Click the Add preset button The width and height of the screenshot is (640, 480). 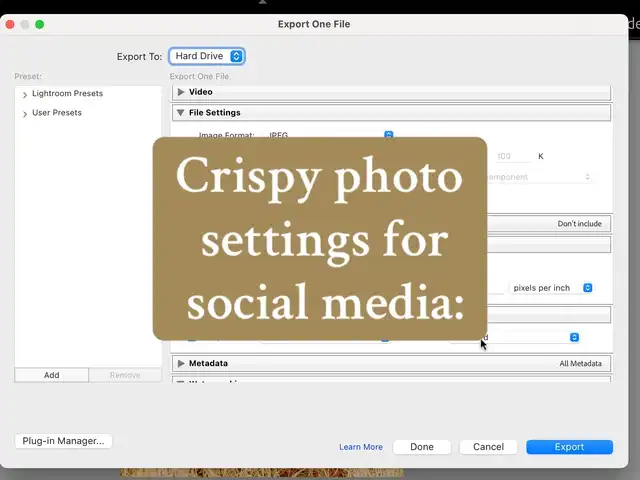pos(51,375)
